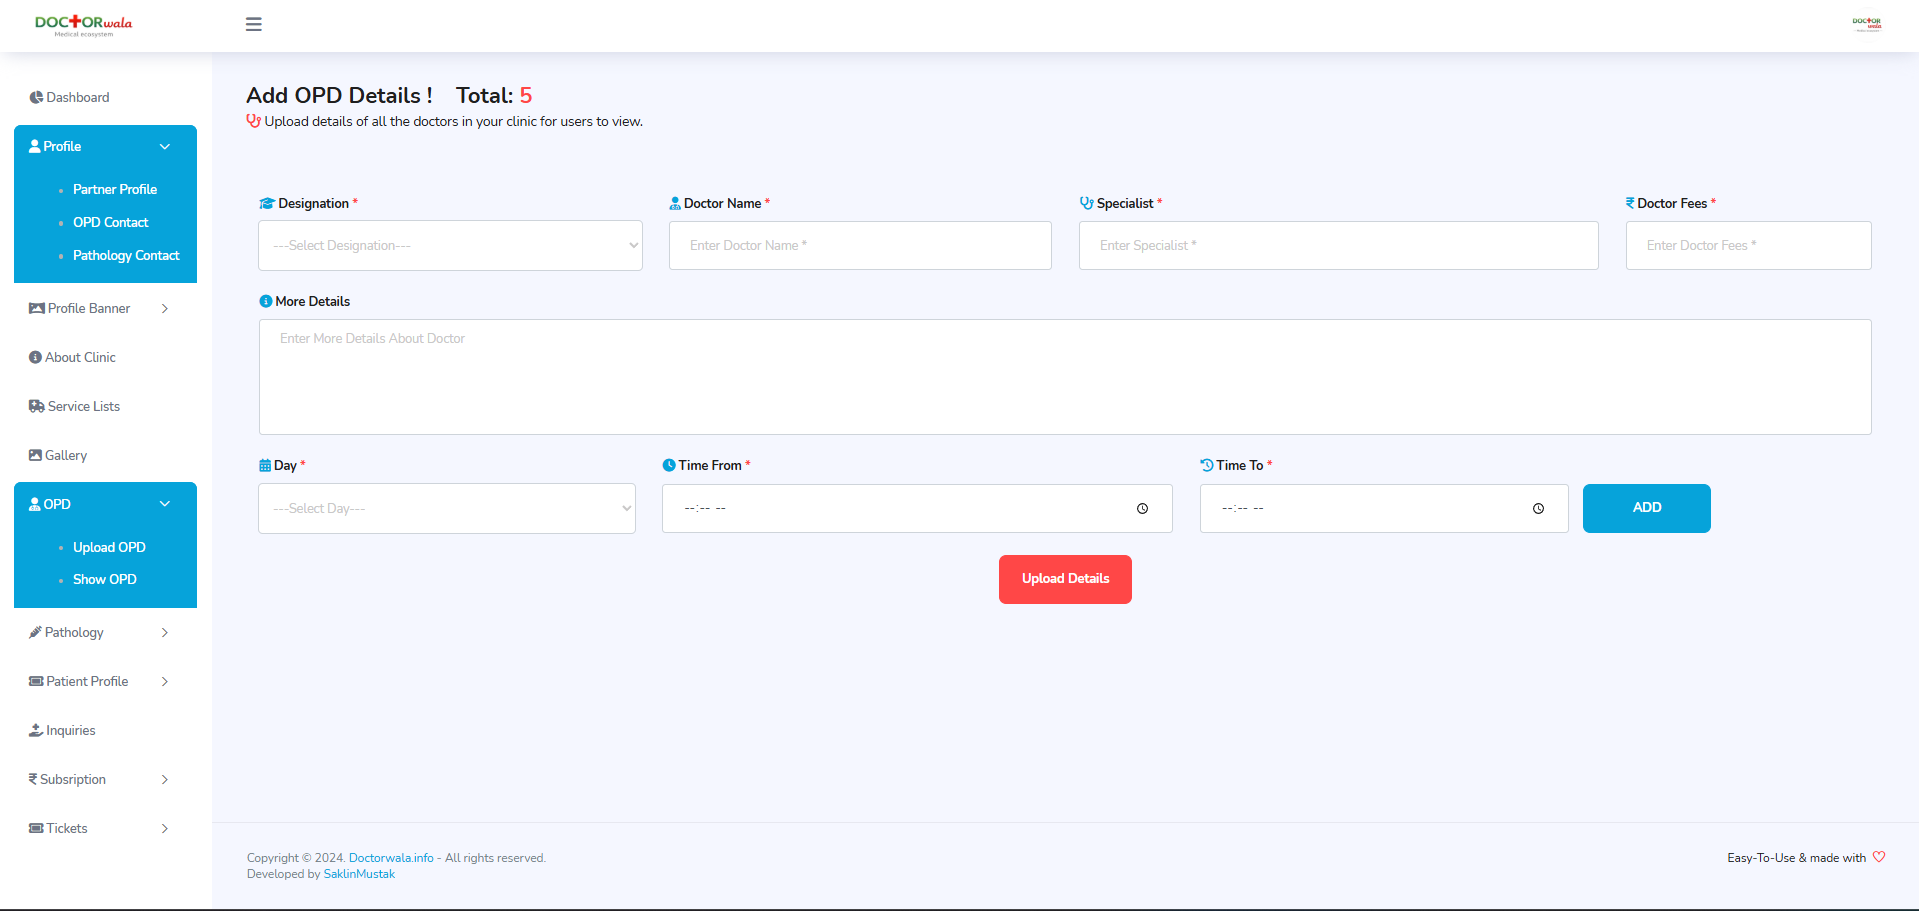Click the Time From label clock icon
Viewport: 1919px width, 911px height.
[669, 465]
